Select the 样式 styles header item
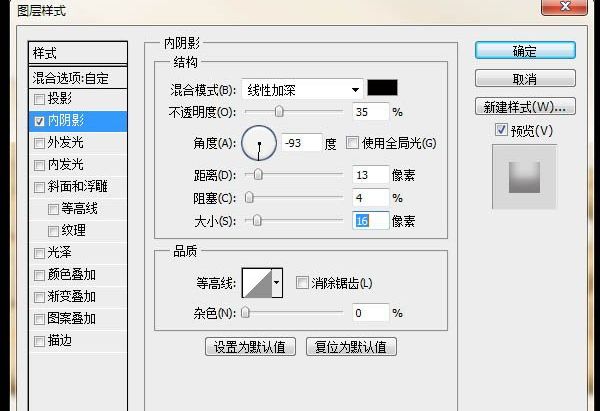Image resolution: width=600 pixels, height=411 pixels. (78, 53)
